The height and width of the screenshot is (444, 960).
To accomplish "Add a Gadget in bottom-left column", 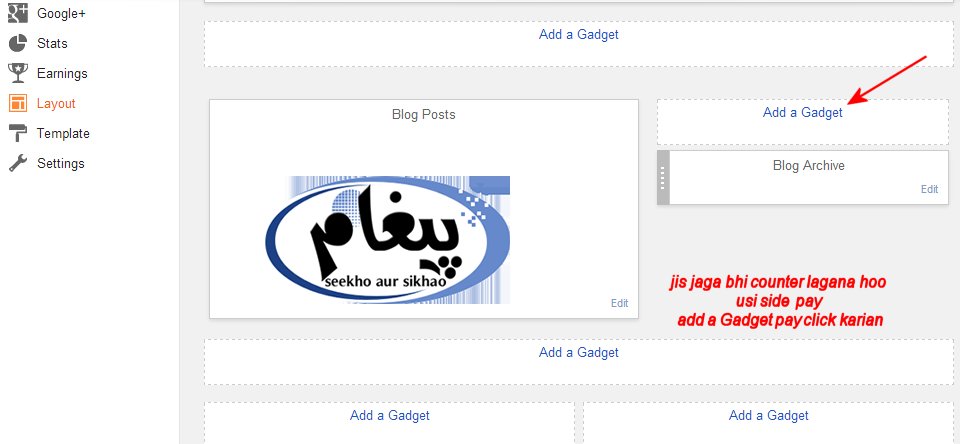I will (x=389, y=415).
